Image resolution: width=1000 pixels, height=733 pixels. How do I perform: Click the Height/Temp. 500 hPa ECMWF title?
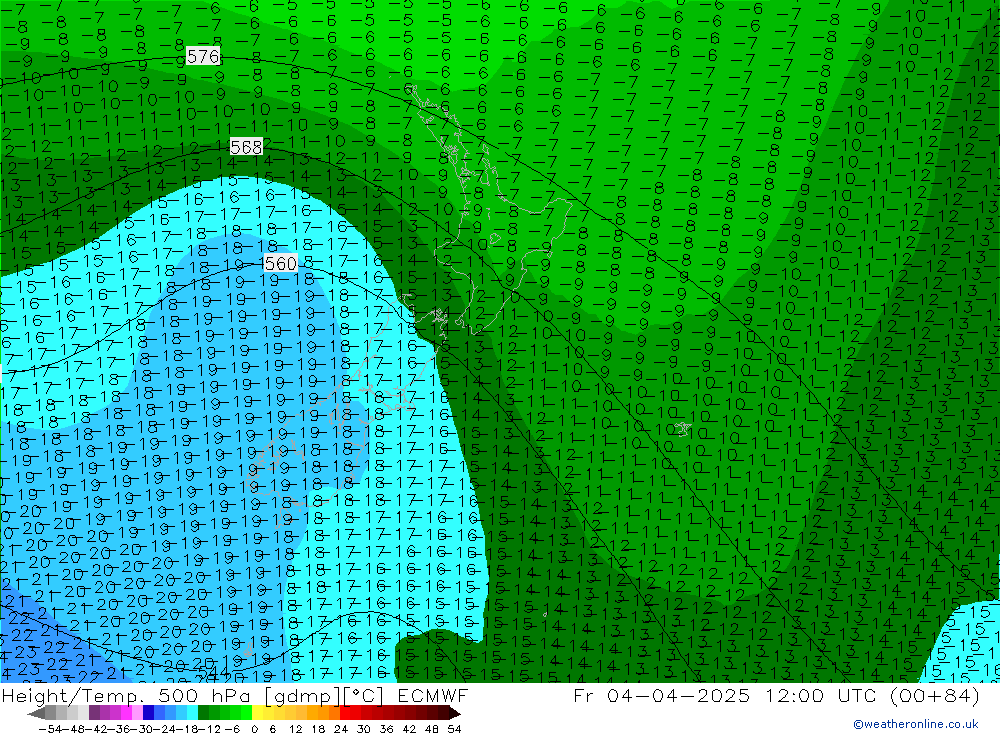[x=235, y=695]
